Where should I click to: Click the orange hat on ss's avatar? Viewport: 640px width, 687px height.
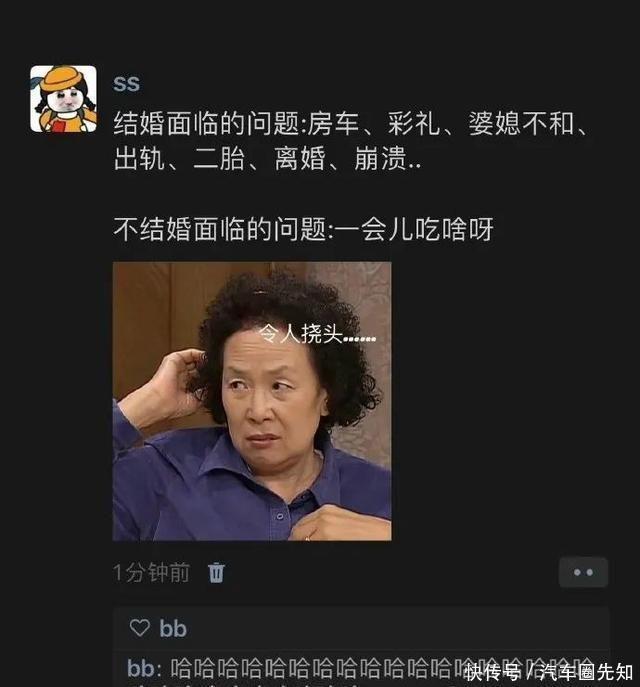click(x=64, y=78)
